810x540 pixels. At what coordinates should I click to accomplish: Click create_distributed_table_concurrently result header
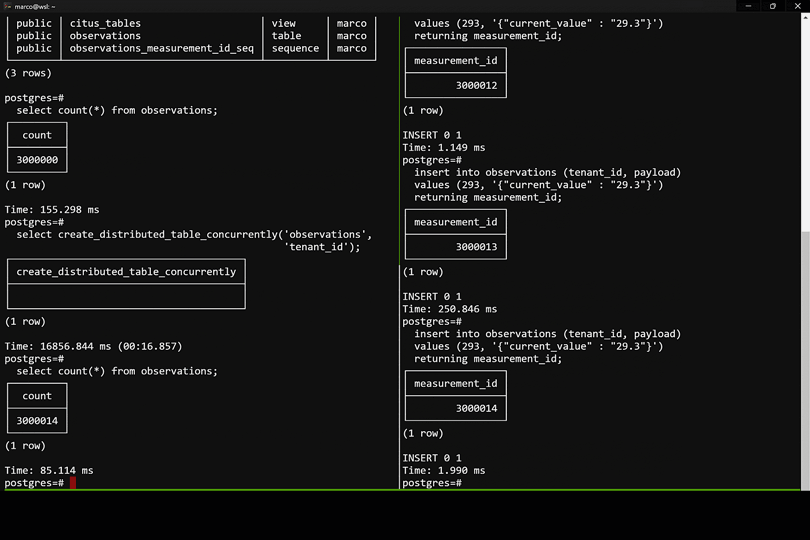pos(126,271)
